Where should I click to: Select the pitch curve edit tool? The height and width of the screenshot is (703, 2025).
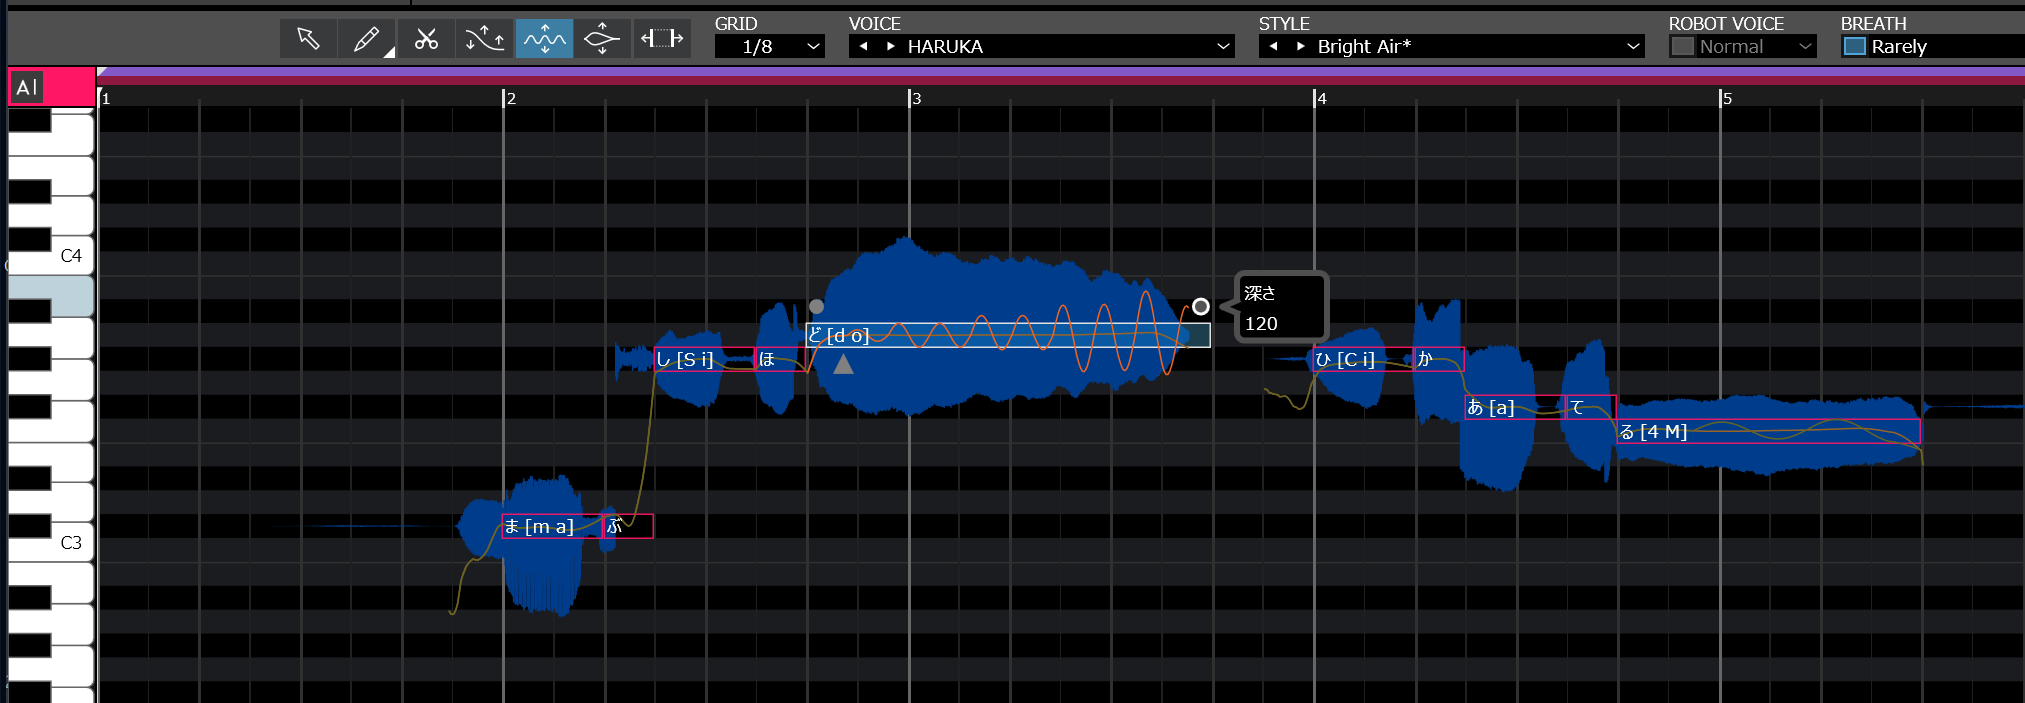tap(485, 39)
